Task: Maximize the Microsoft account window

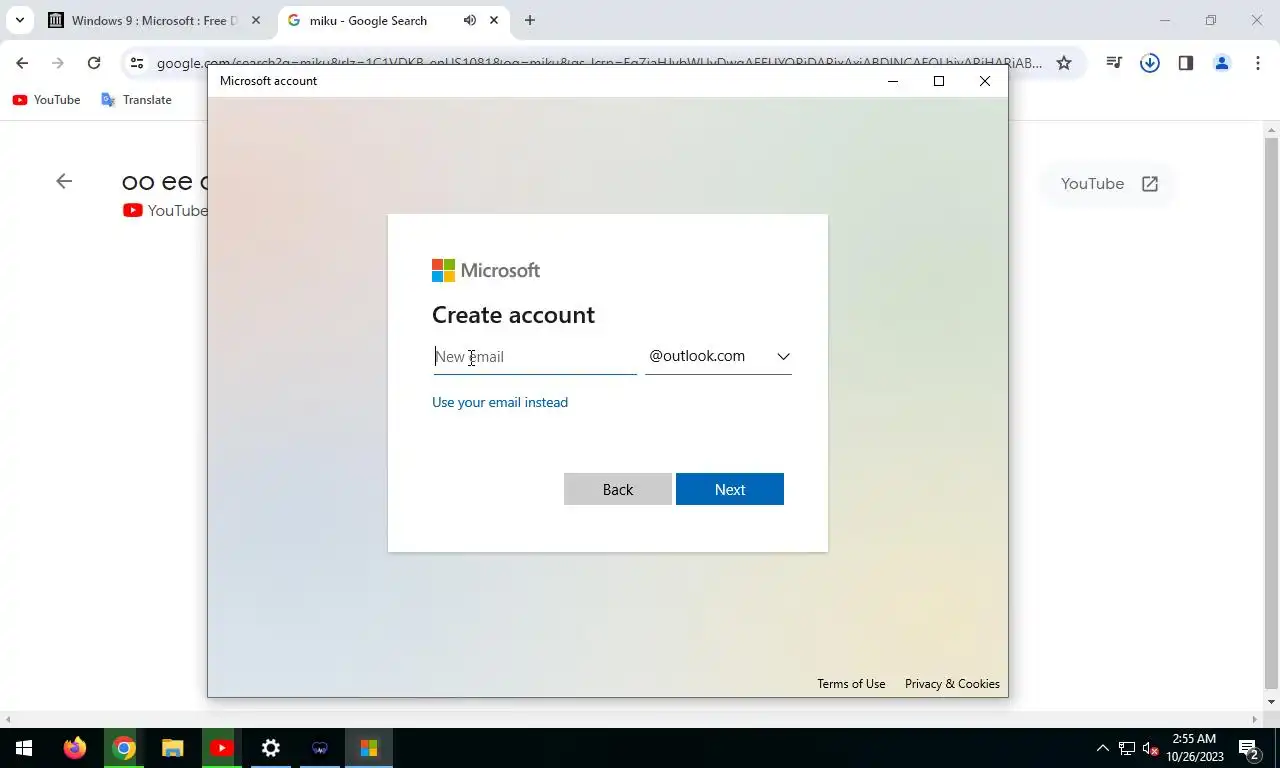Action: click(939, 81)
